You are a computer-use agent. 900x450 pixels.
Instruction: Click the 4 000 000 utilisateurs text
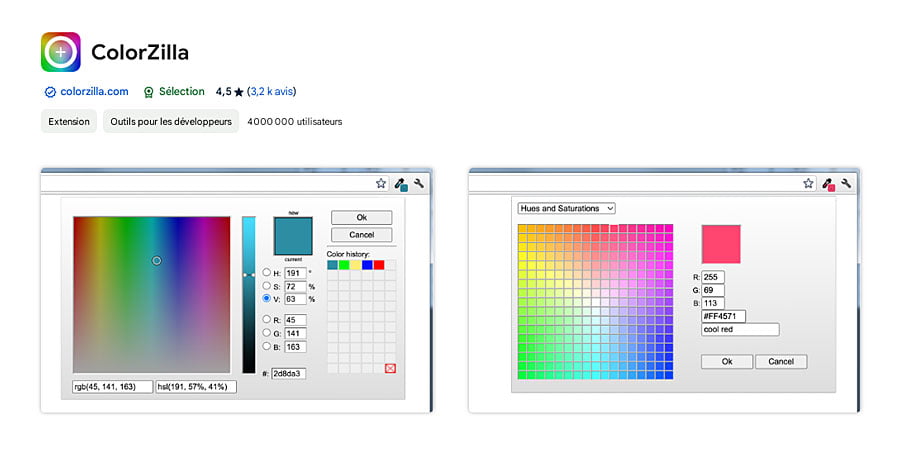(x=295, y=122)
